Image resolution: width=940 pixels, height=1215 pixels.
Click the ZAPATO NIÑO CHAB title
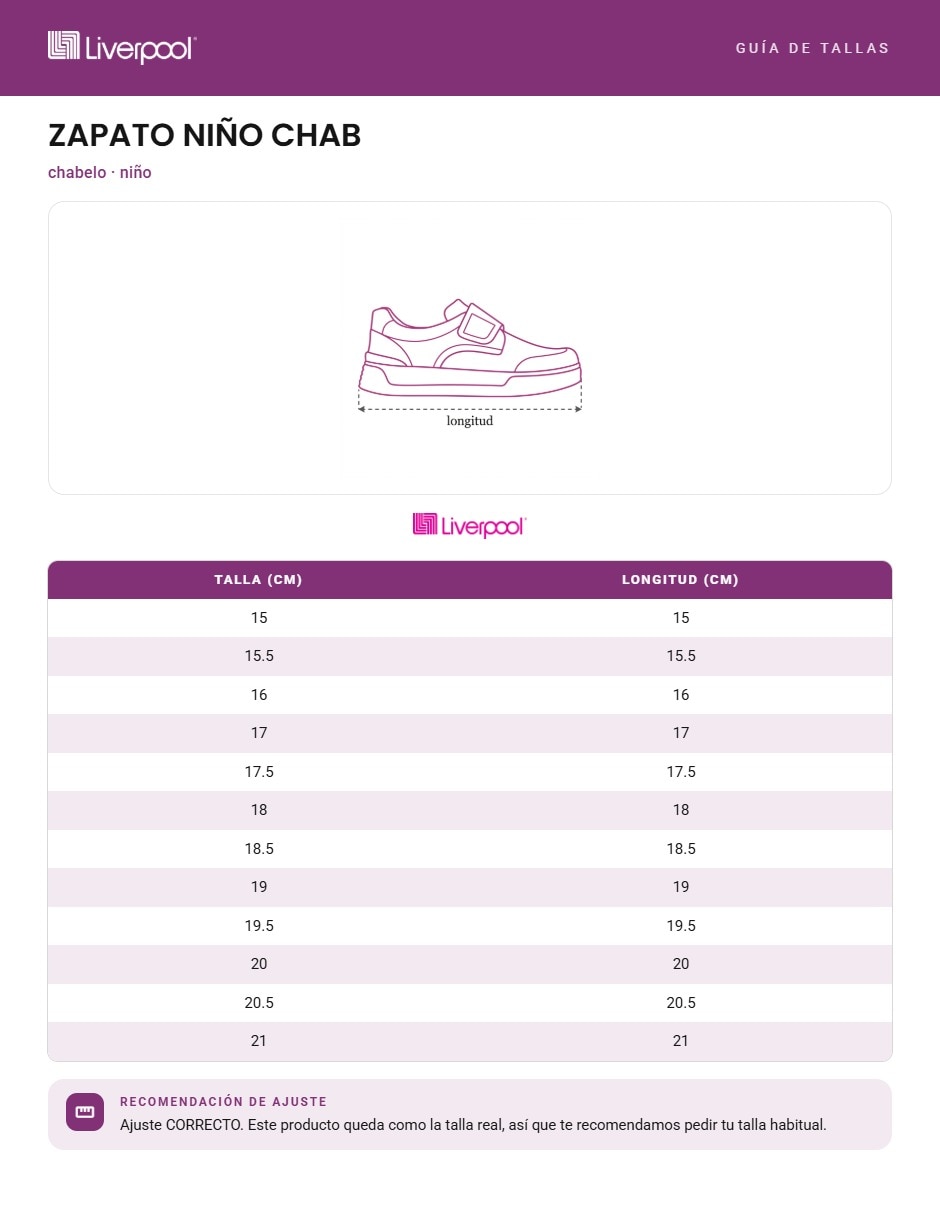click(205, 136)
